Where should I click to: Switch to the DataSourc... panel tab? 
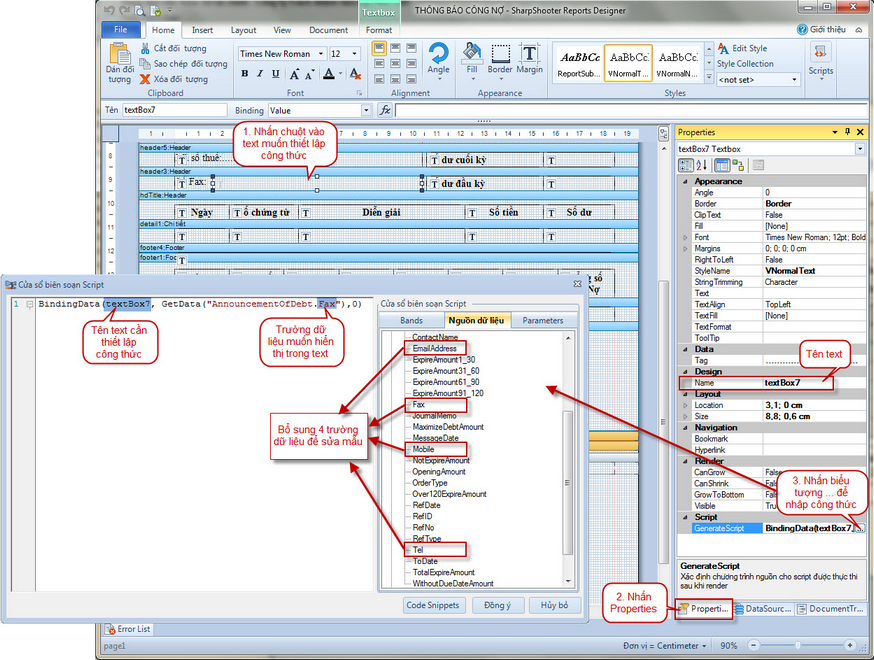coord(763,609)
